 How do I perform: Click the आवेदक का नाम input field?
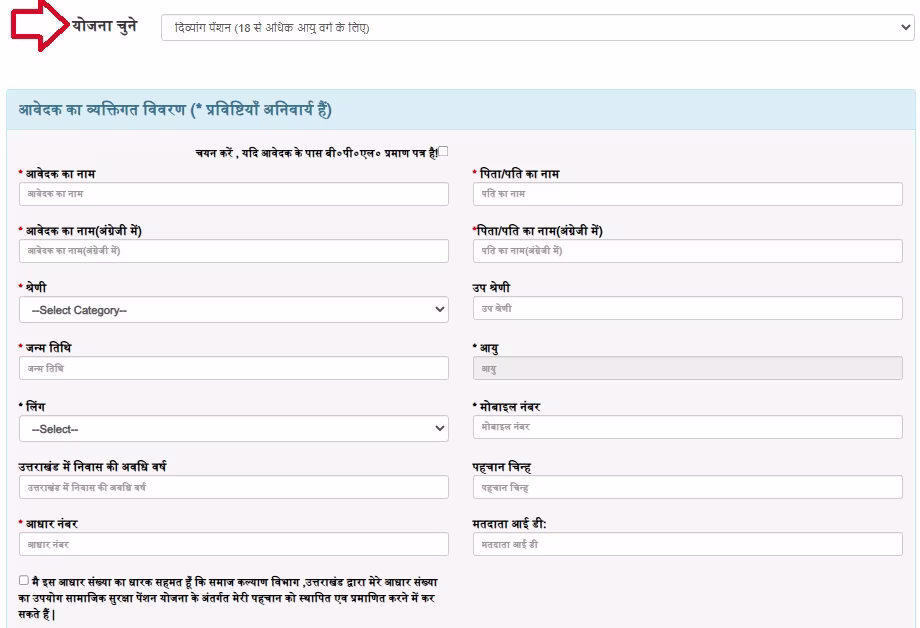coord(234,194)
